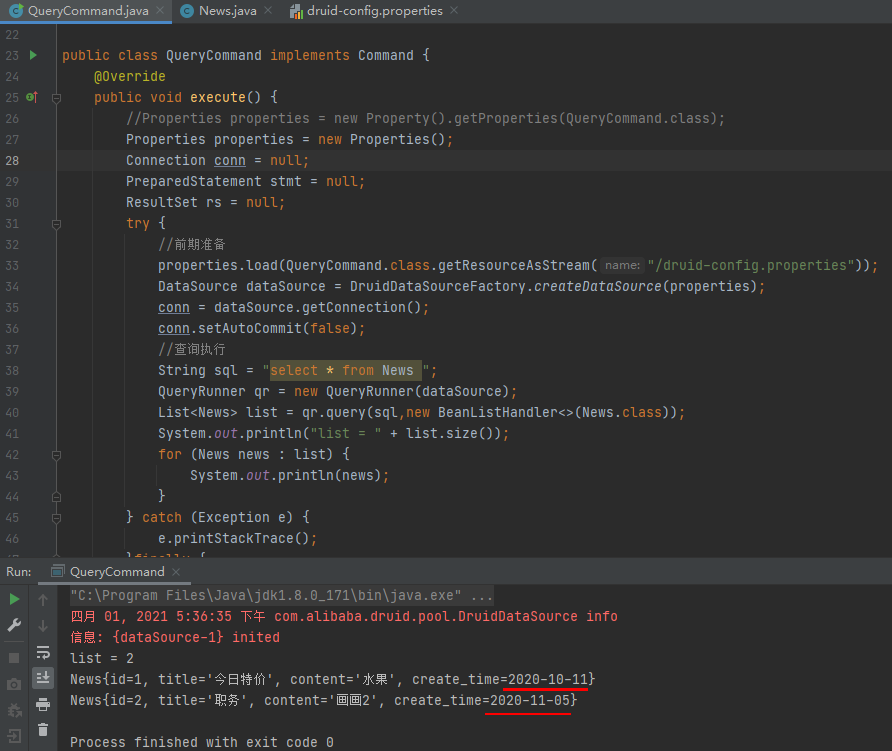Click the properties file icon on druid-config tab

(296, 11)
